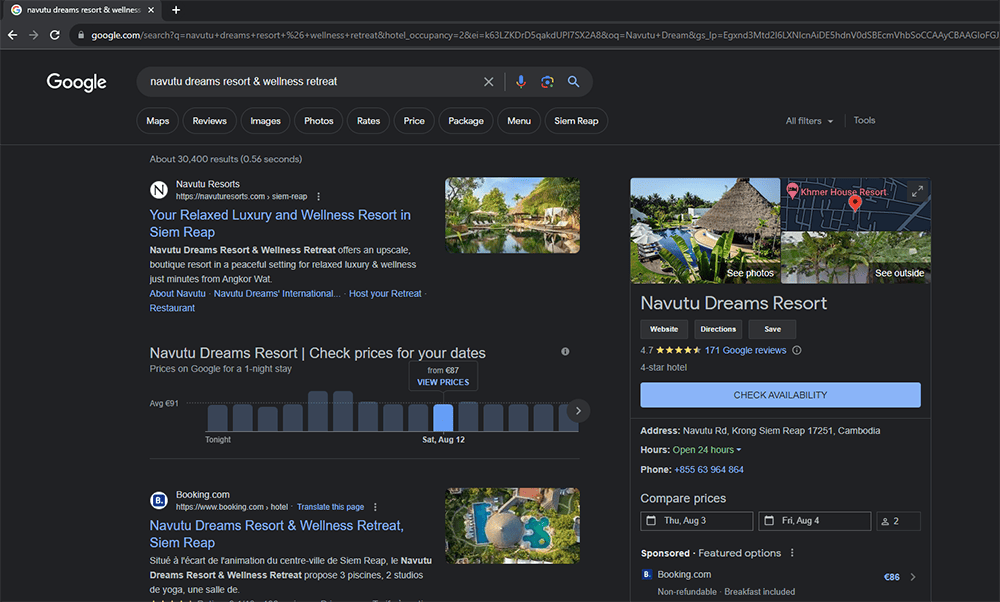Open Google Lens via the camera icon
Viewport: 1000px width, 602px height.
click(547, 81)
